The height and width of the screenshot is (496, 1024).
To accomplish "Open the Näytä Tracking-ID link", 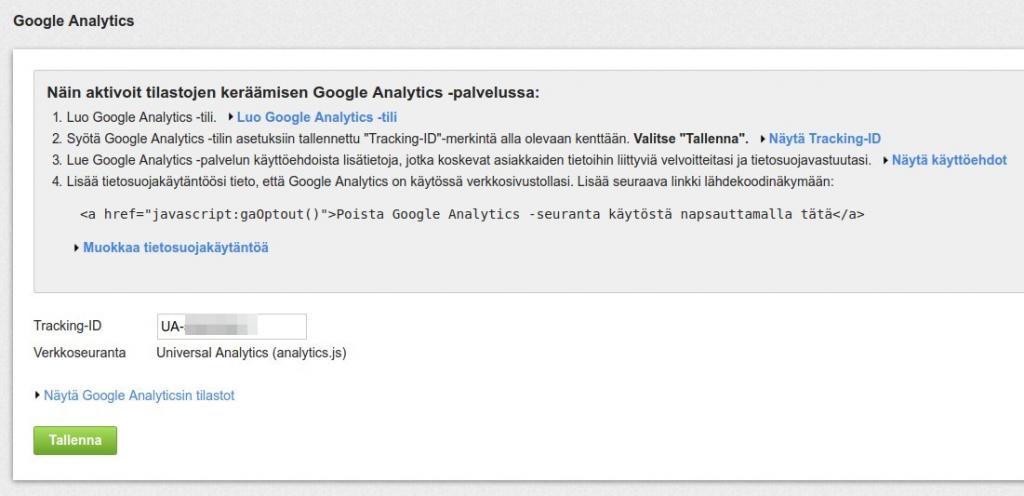I will pyautogui.click(x=825, y=138).
